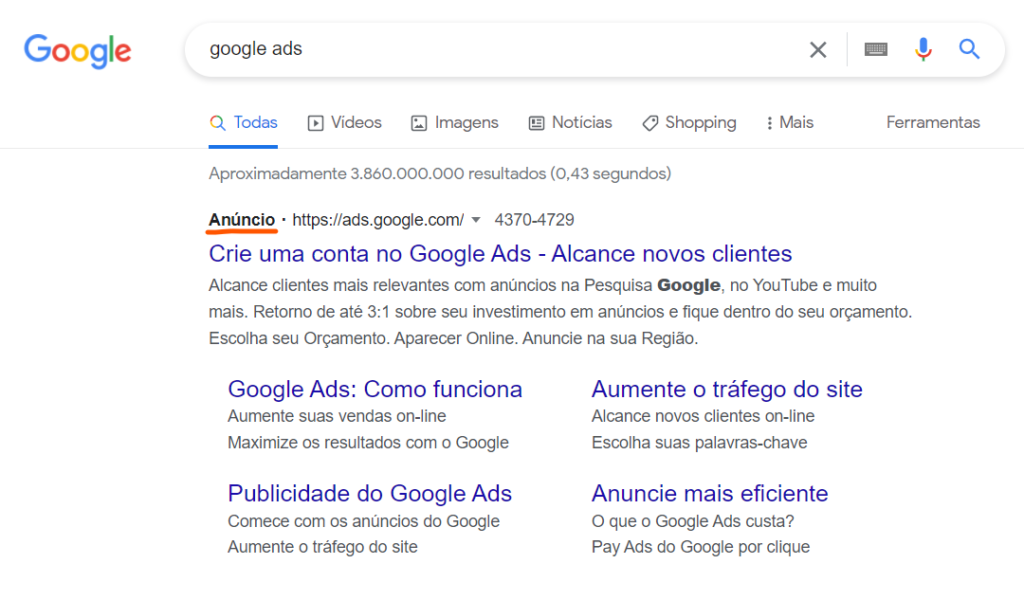Screen dimensions: 1024x600
Task: Select the Todas tab
Action: (x=244, y=123)
